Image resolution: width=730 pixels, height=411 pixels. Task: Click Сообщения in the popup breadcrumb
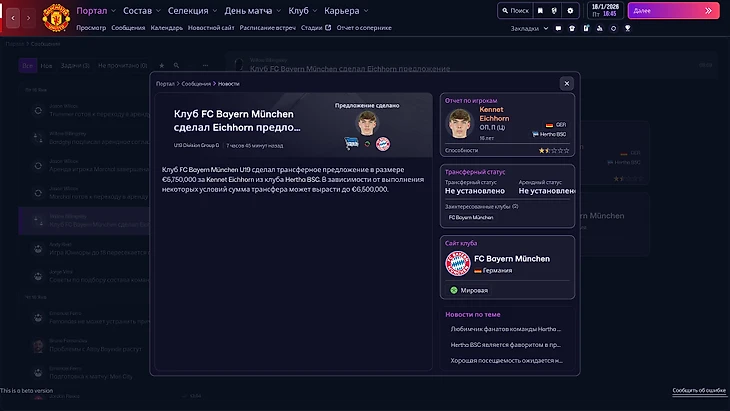click(196, 84)
